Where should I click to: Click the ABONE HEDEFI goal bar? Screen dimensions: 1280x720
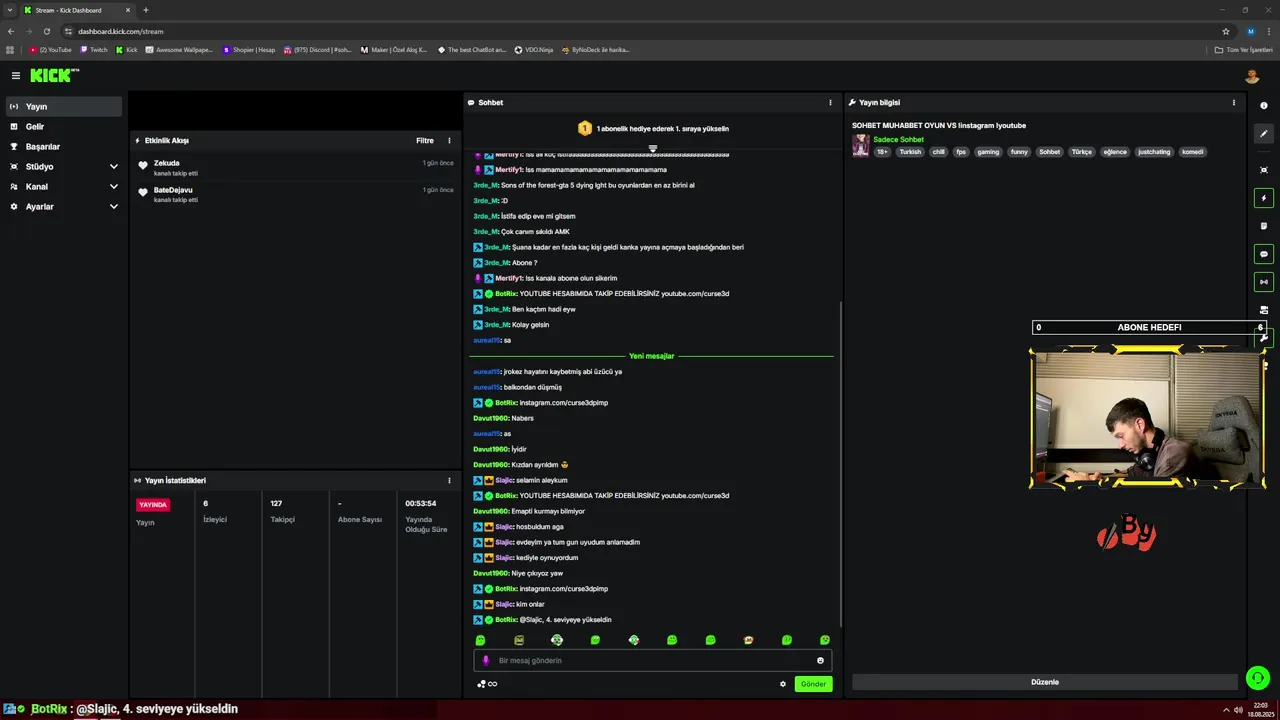1149,327
